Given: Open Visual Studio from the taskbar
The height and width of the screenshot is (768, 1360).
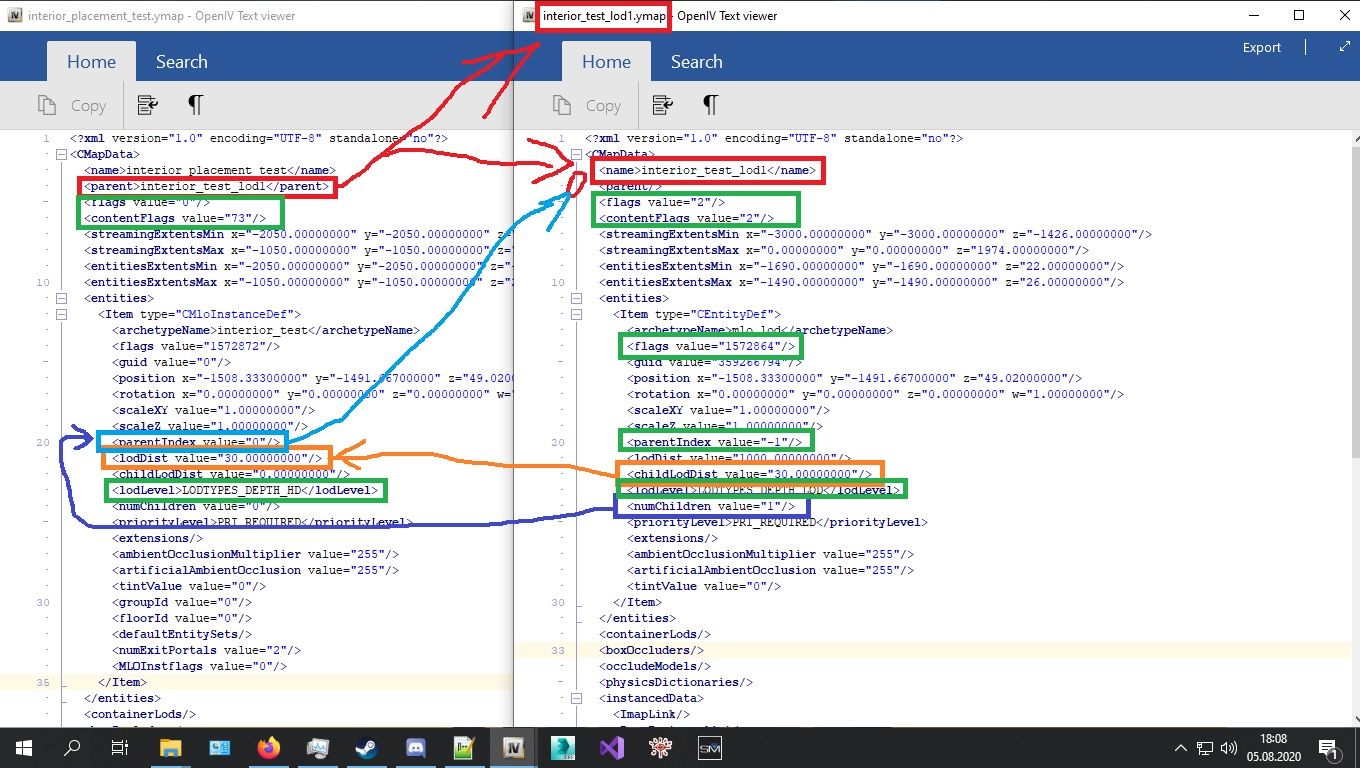Looking at the screenshot, I should [612, 747].
